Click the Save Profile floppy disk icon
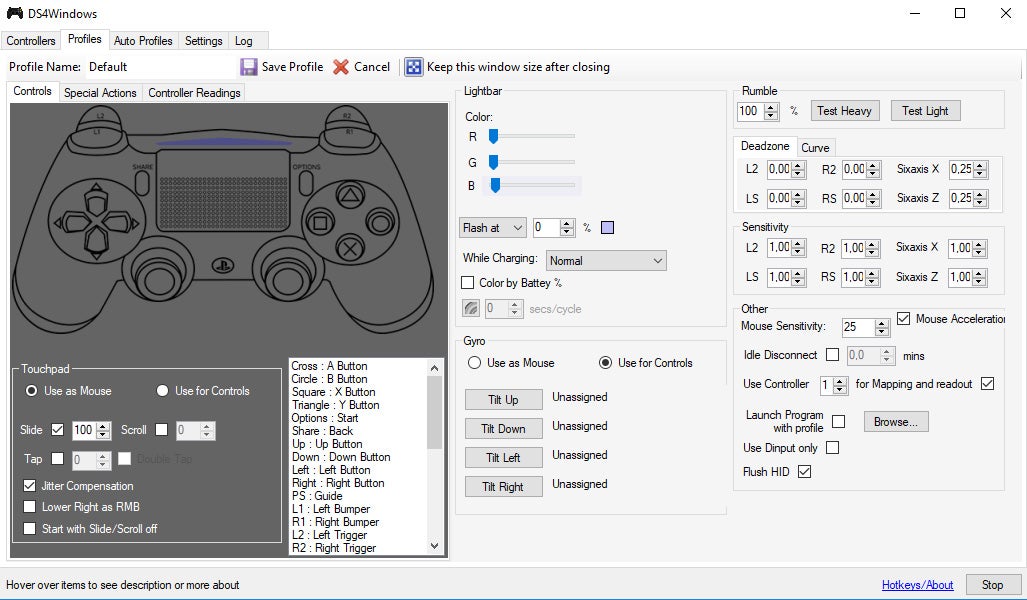The height and width of the screenshot is (600, 1027). pos(249,67)
